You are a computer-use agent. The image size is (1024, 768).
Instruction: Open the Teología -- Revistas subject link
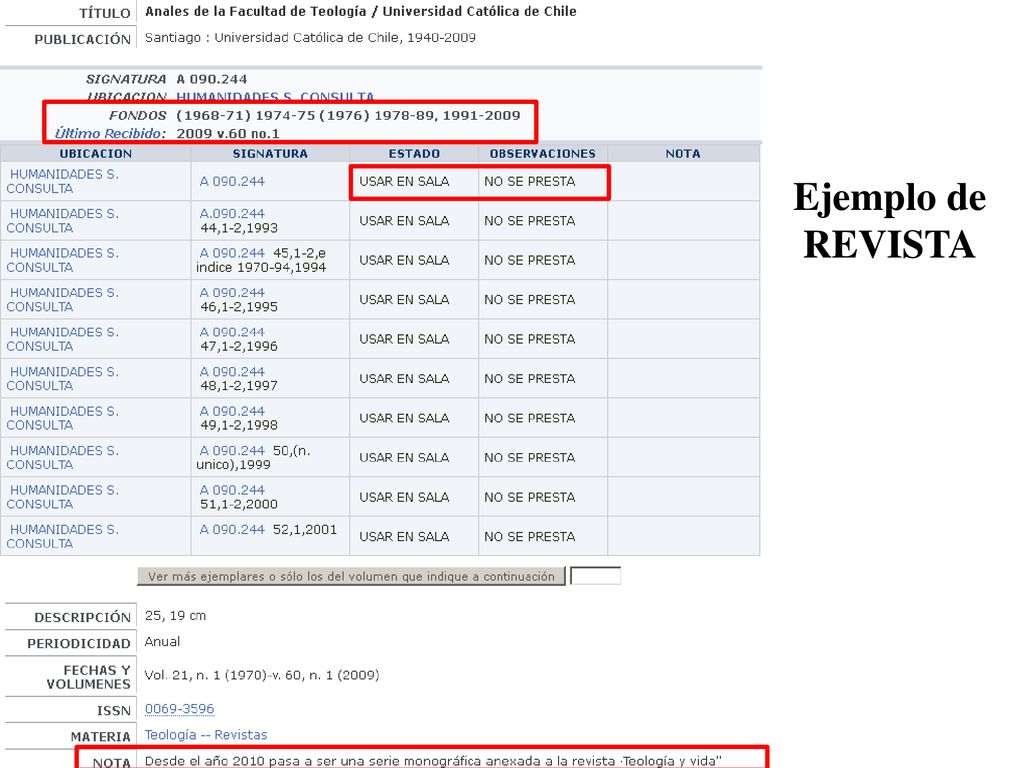click(206, 735)
